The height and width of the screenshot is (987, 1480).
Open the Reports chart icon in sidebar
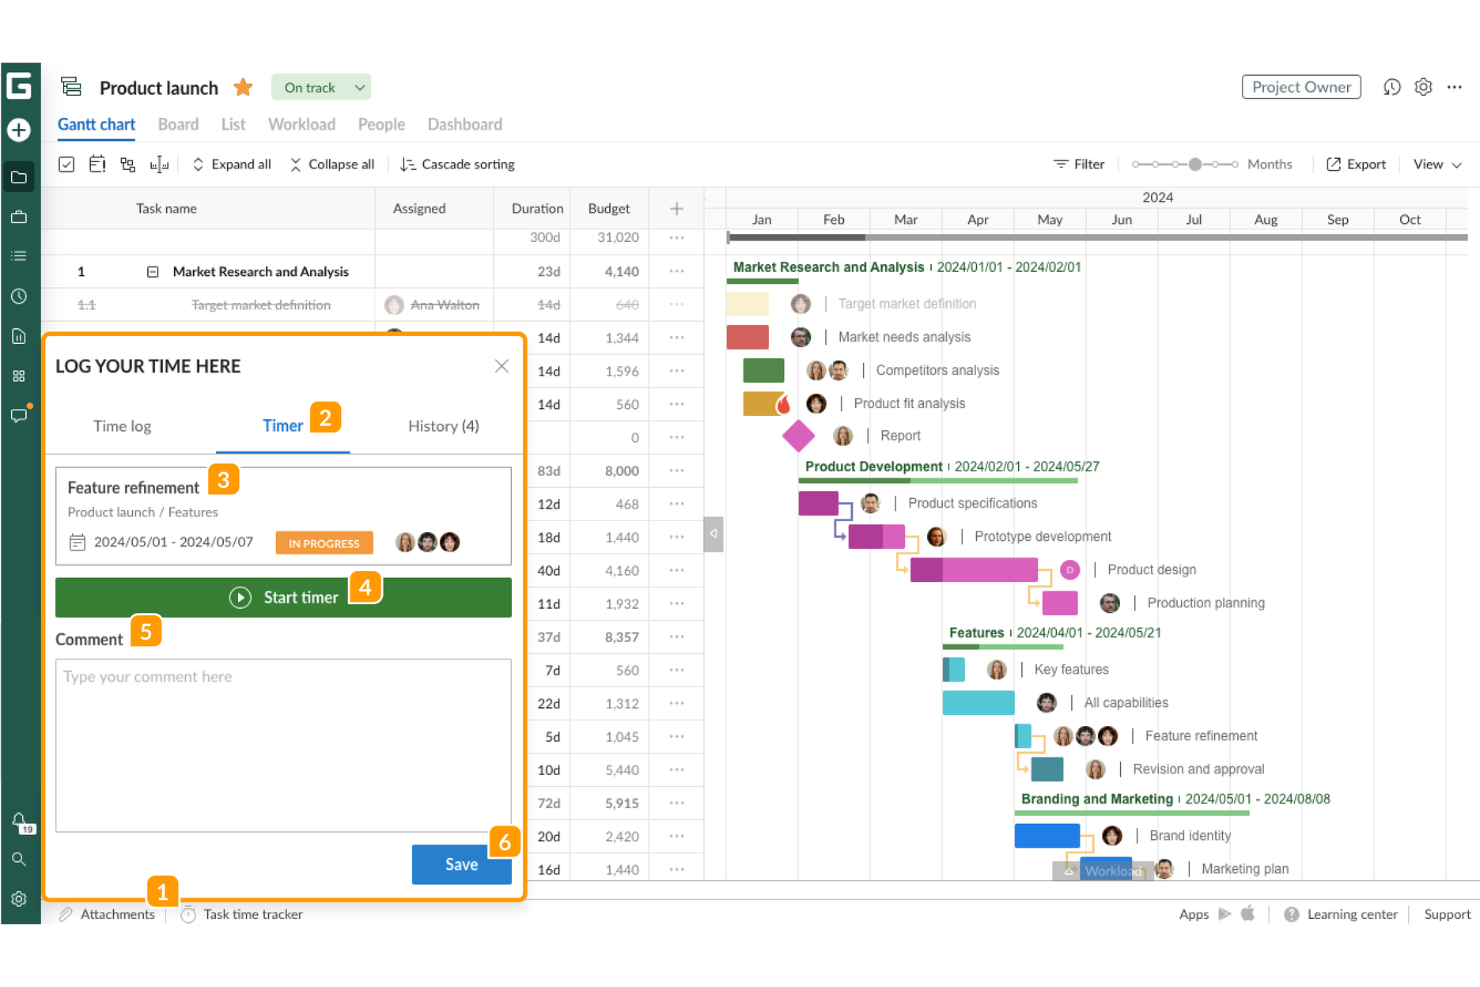(x=19, y=336)
